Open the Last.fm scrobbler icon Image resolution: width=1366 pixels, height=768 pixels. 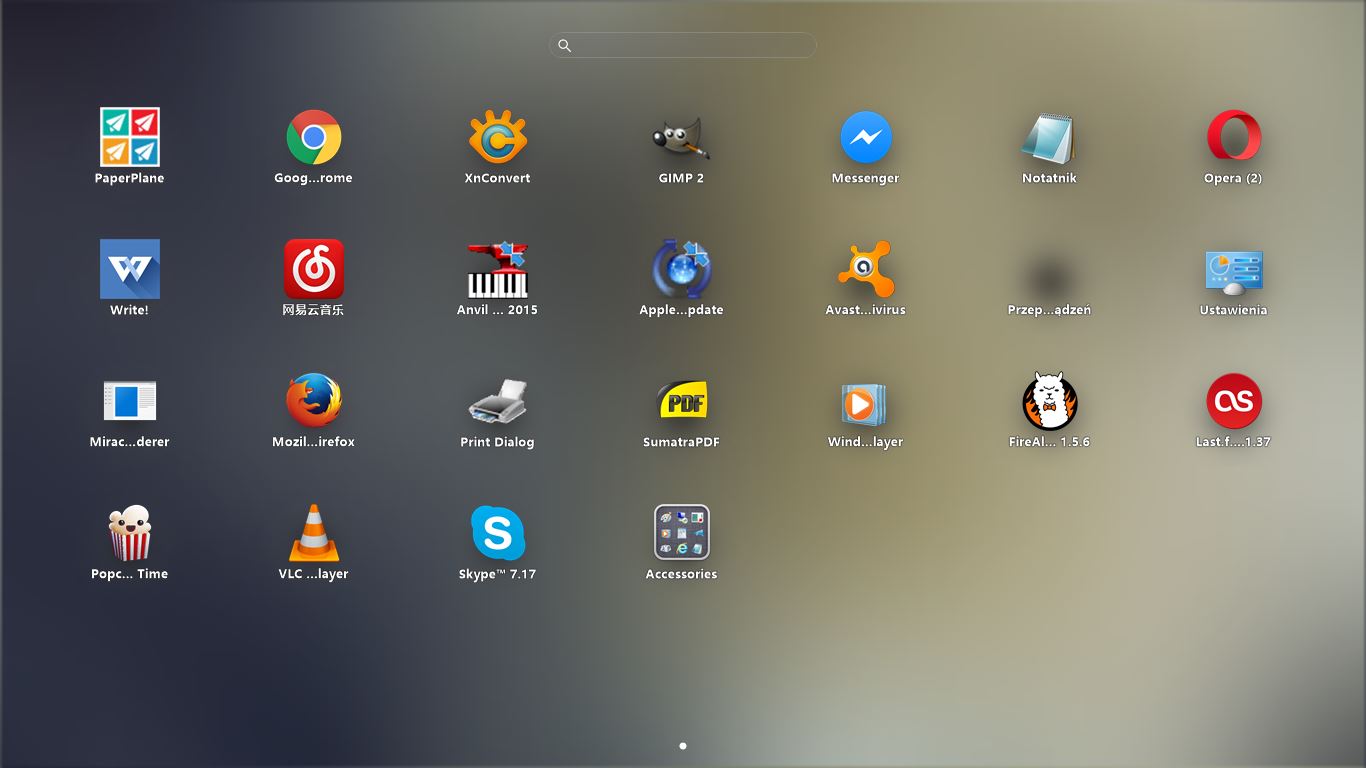pos(1233,401)
